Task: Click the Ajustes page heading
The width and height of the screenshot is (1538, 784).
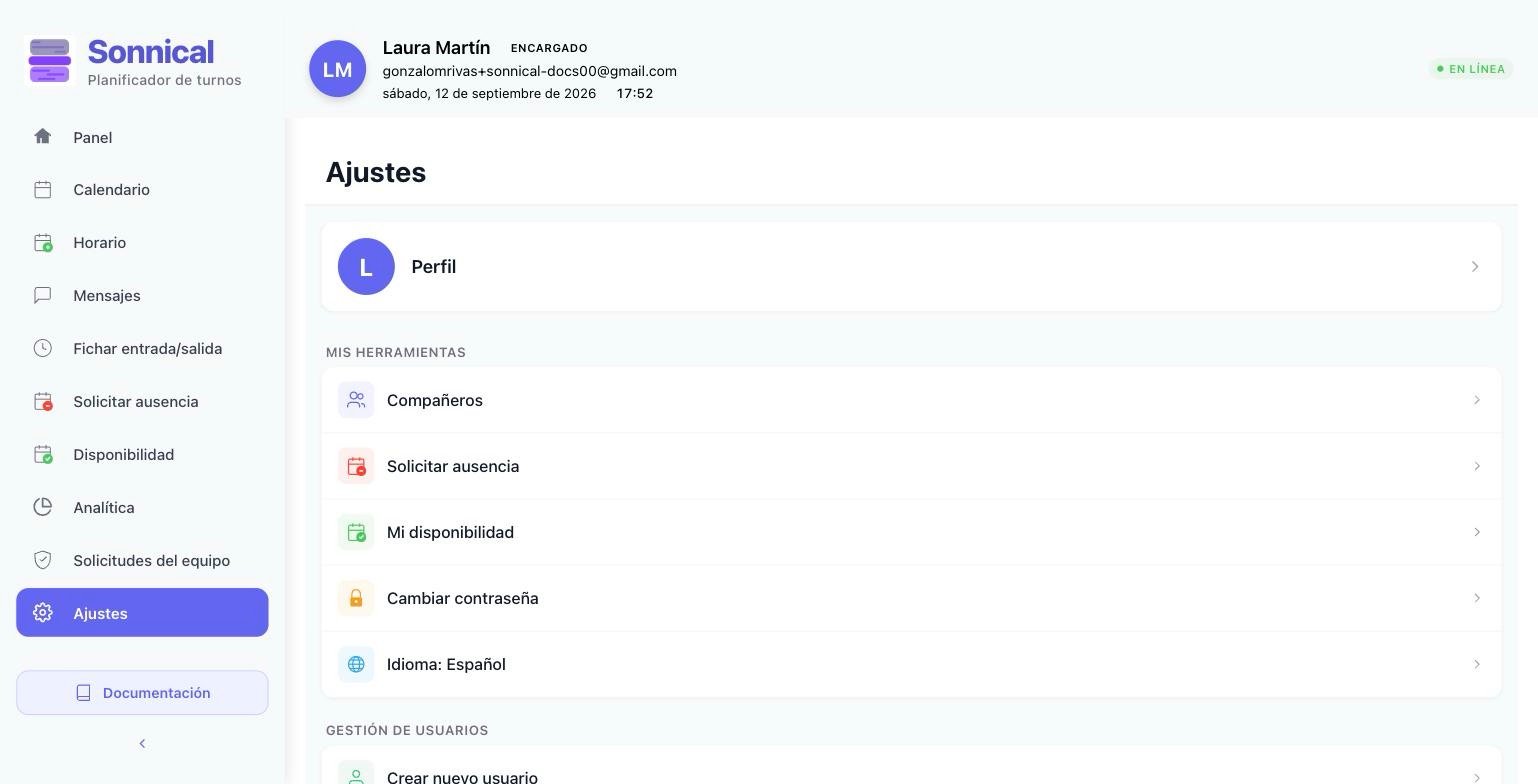Action: tap(376, 172)
